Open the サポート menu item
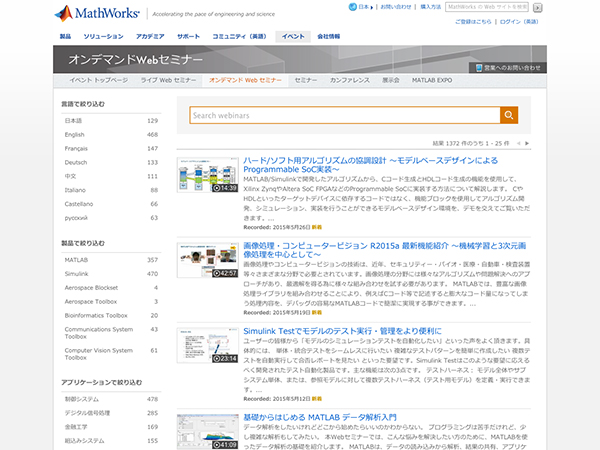The image size is (600, 450). pos(188,36)
